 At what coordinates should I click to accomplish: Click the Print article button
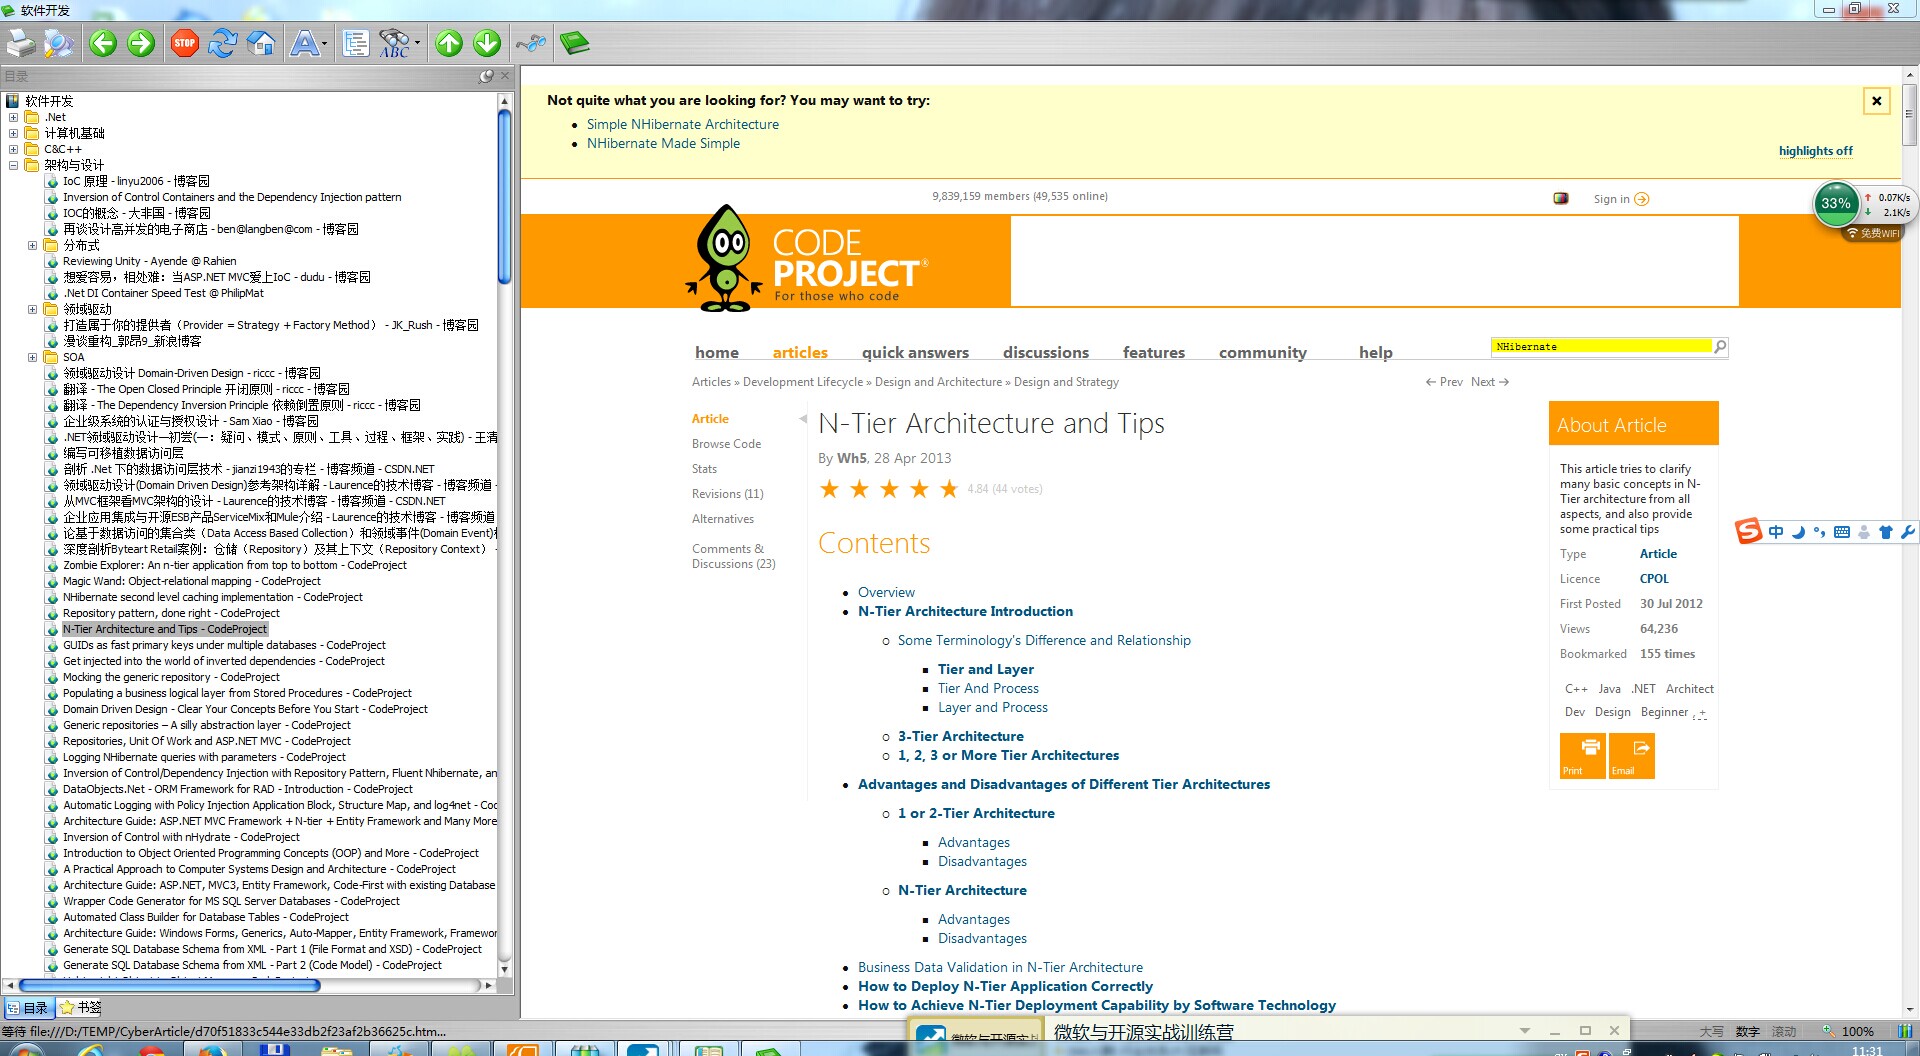pyautogui.click(x=1582, y=755)
